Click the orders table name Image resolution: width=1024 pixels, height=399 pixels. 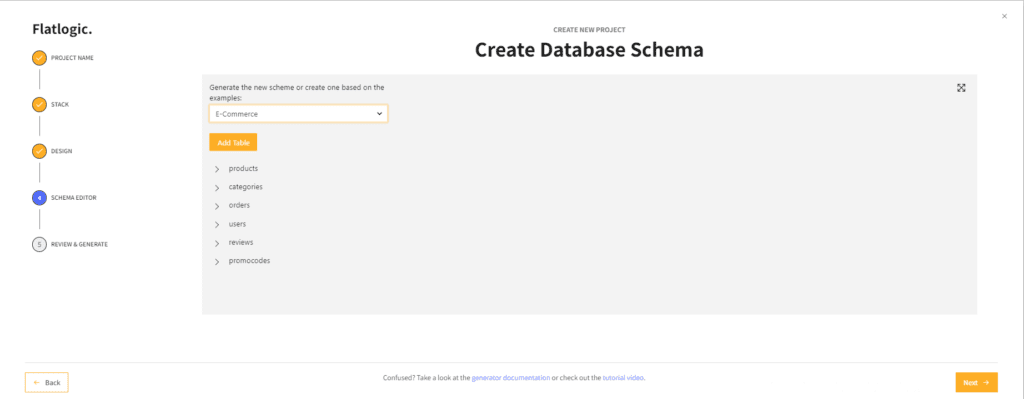239,205
